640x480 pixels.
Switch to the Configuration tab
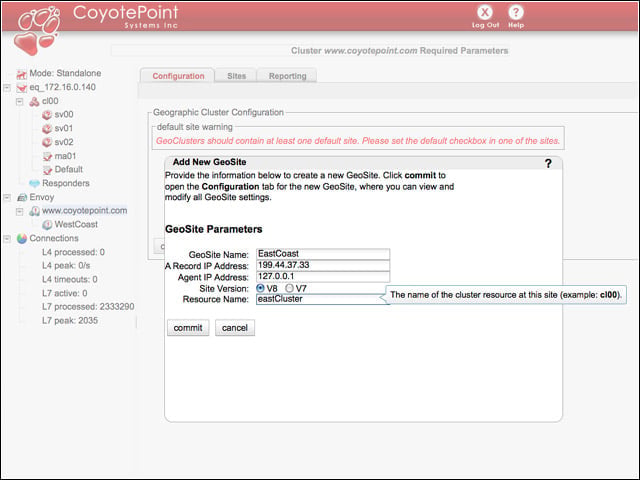click(178, 76)
